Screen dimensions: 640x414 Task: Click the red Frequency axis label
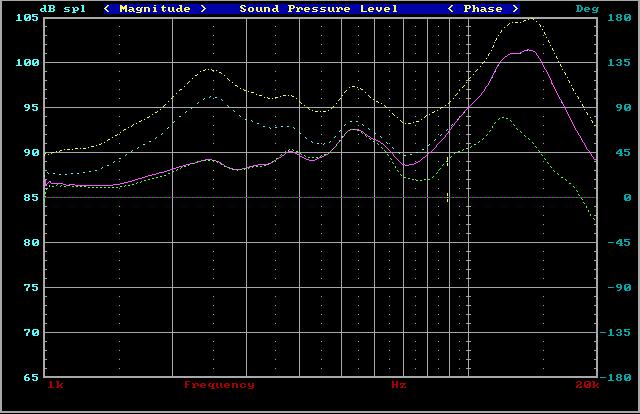pyautogui.click(x=219, y=385)
